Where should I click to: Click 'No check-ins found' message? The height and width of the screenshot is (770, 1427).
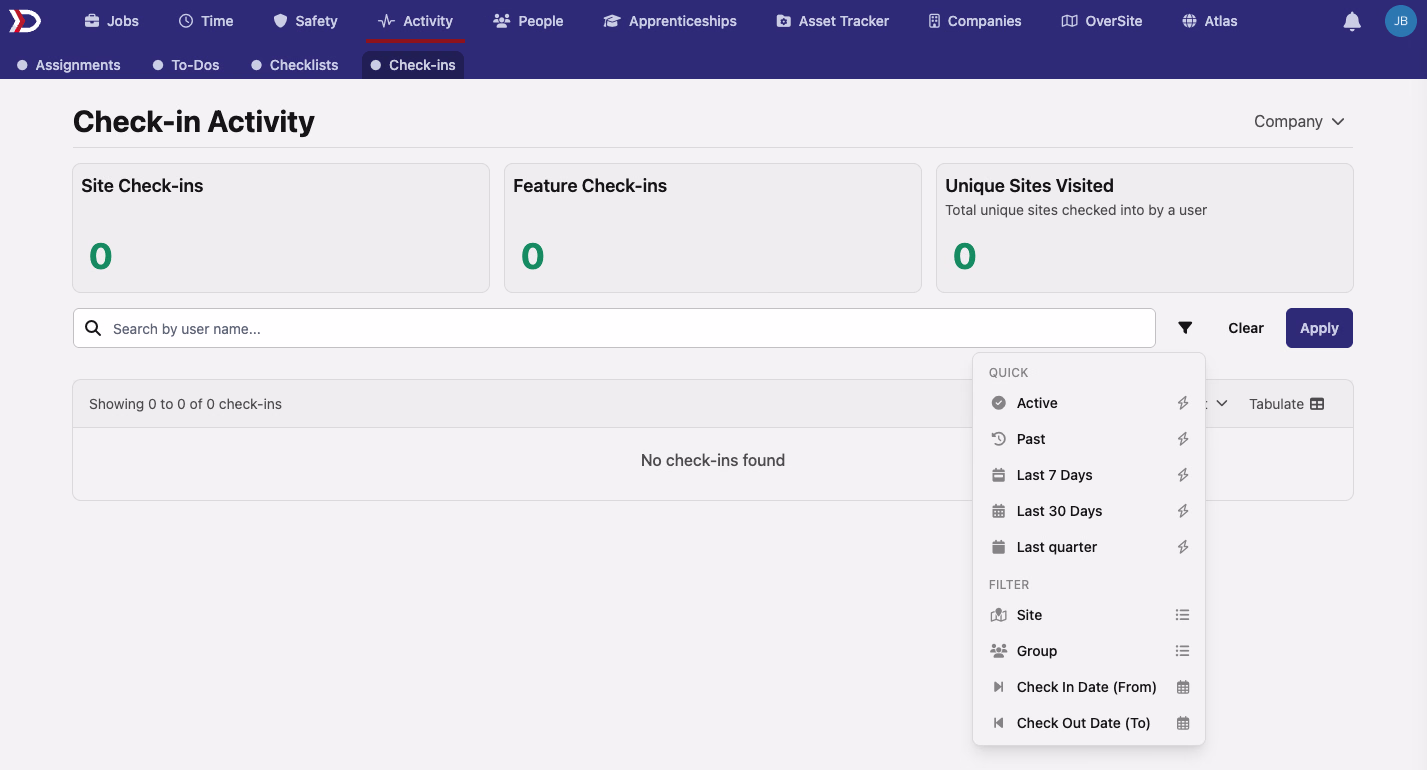tap(713, 460)
